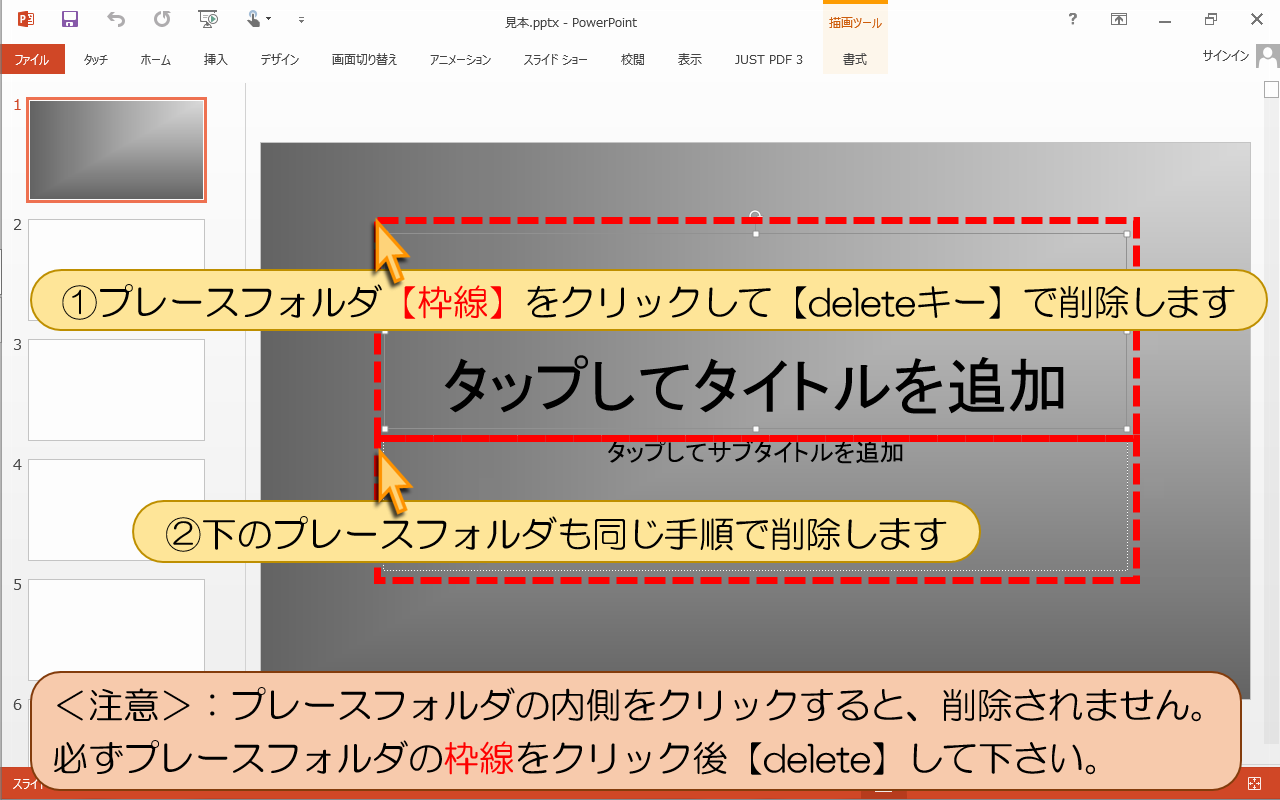Select slide 3 thumbnail

point(116,390)
